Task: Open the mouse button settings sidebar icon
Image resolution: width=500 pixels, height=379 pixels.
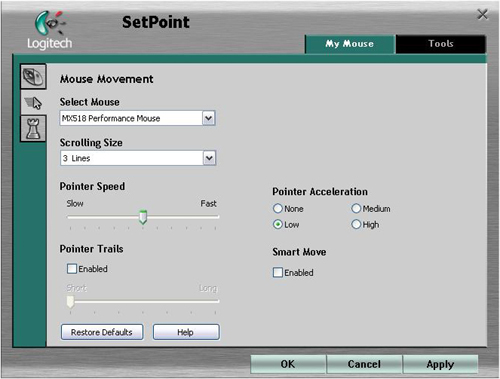Action: [33, 77]
